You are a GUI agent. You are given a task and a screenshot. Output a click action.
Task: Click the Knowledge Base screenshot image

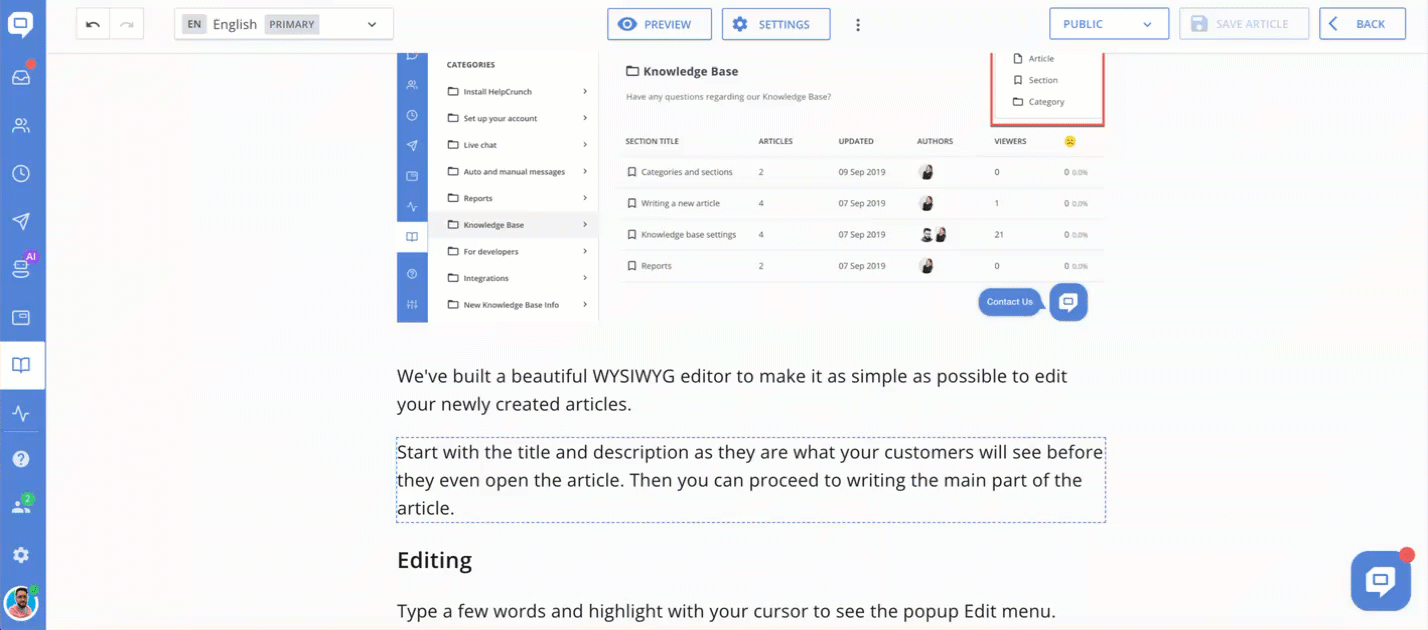pyautogui.click(x=751, y=187)
